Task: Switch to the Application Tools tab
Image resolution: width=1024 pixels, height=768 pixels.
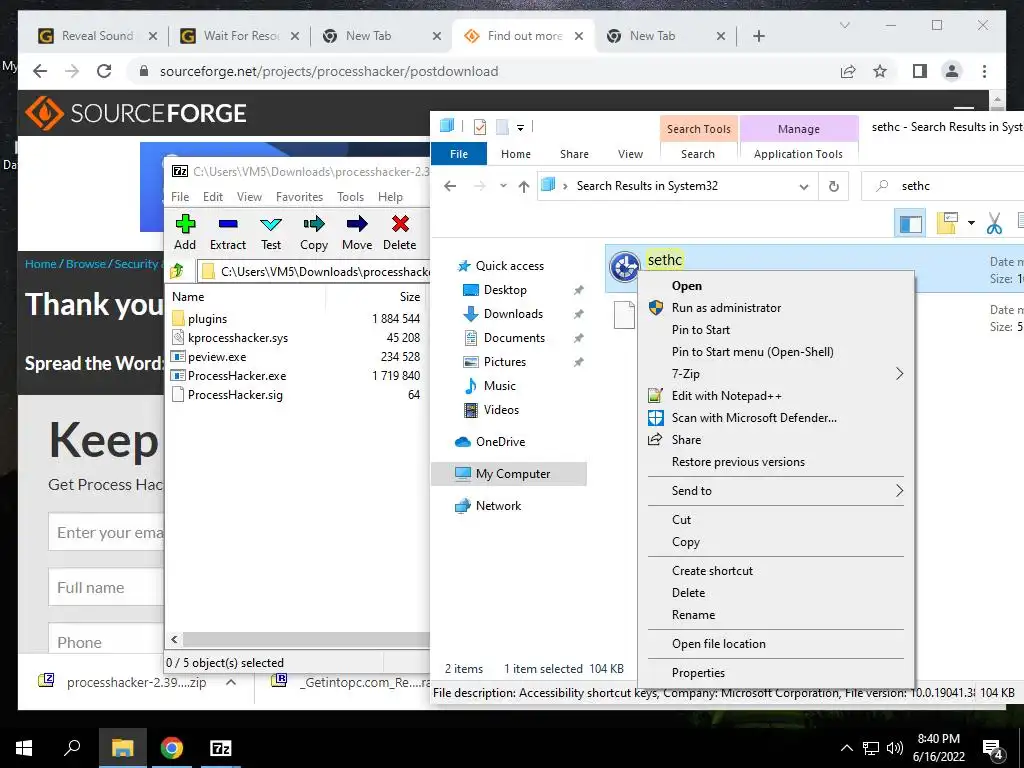Action: pyautogui.click(x=798, y=154)
